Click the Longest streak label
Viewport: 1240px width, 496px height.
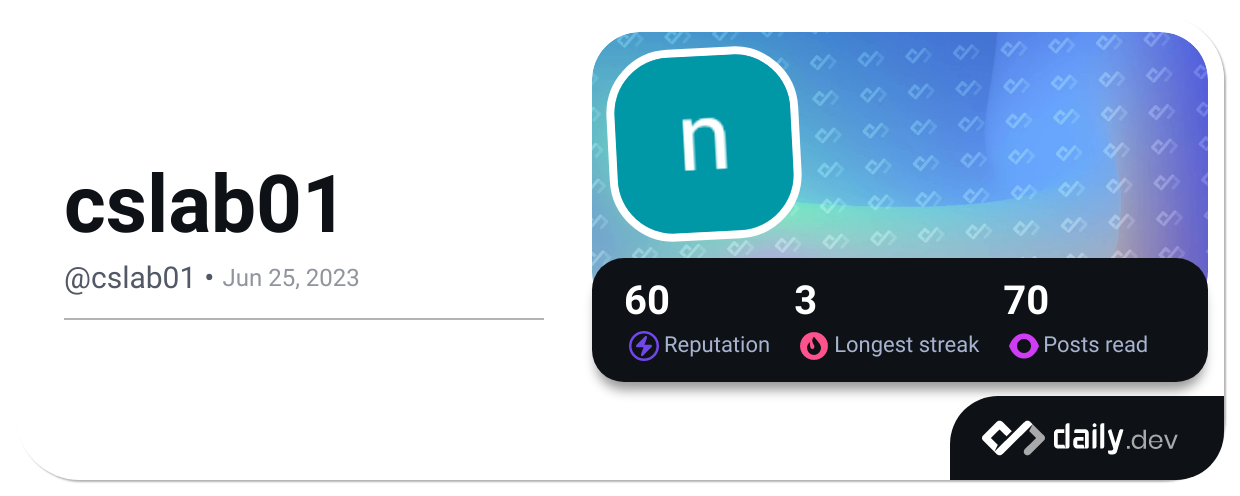click(x=906, y=345)
